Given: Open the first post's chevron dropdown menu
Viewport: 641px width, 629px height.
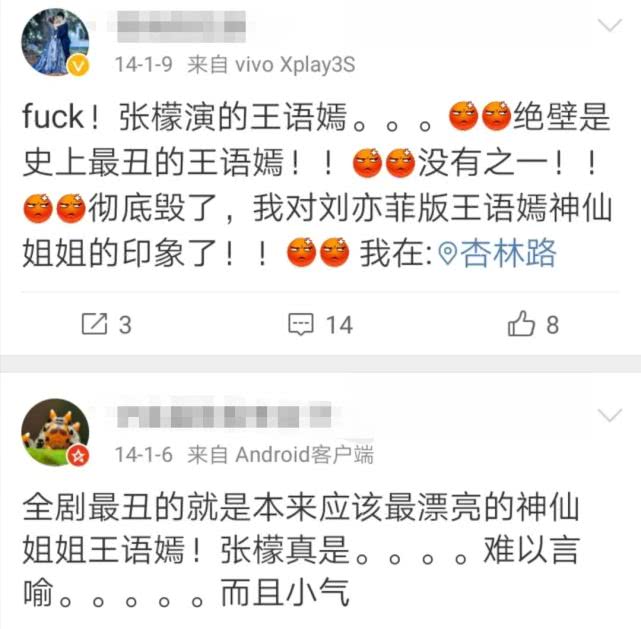Looking at the screenshot, I should coord(610,25).
